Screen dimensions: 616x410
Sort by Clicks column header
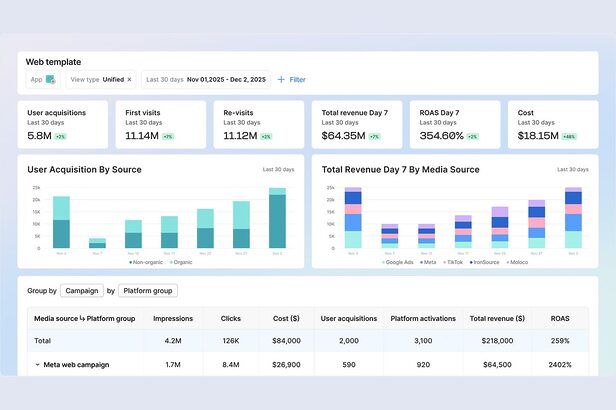231,318
